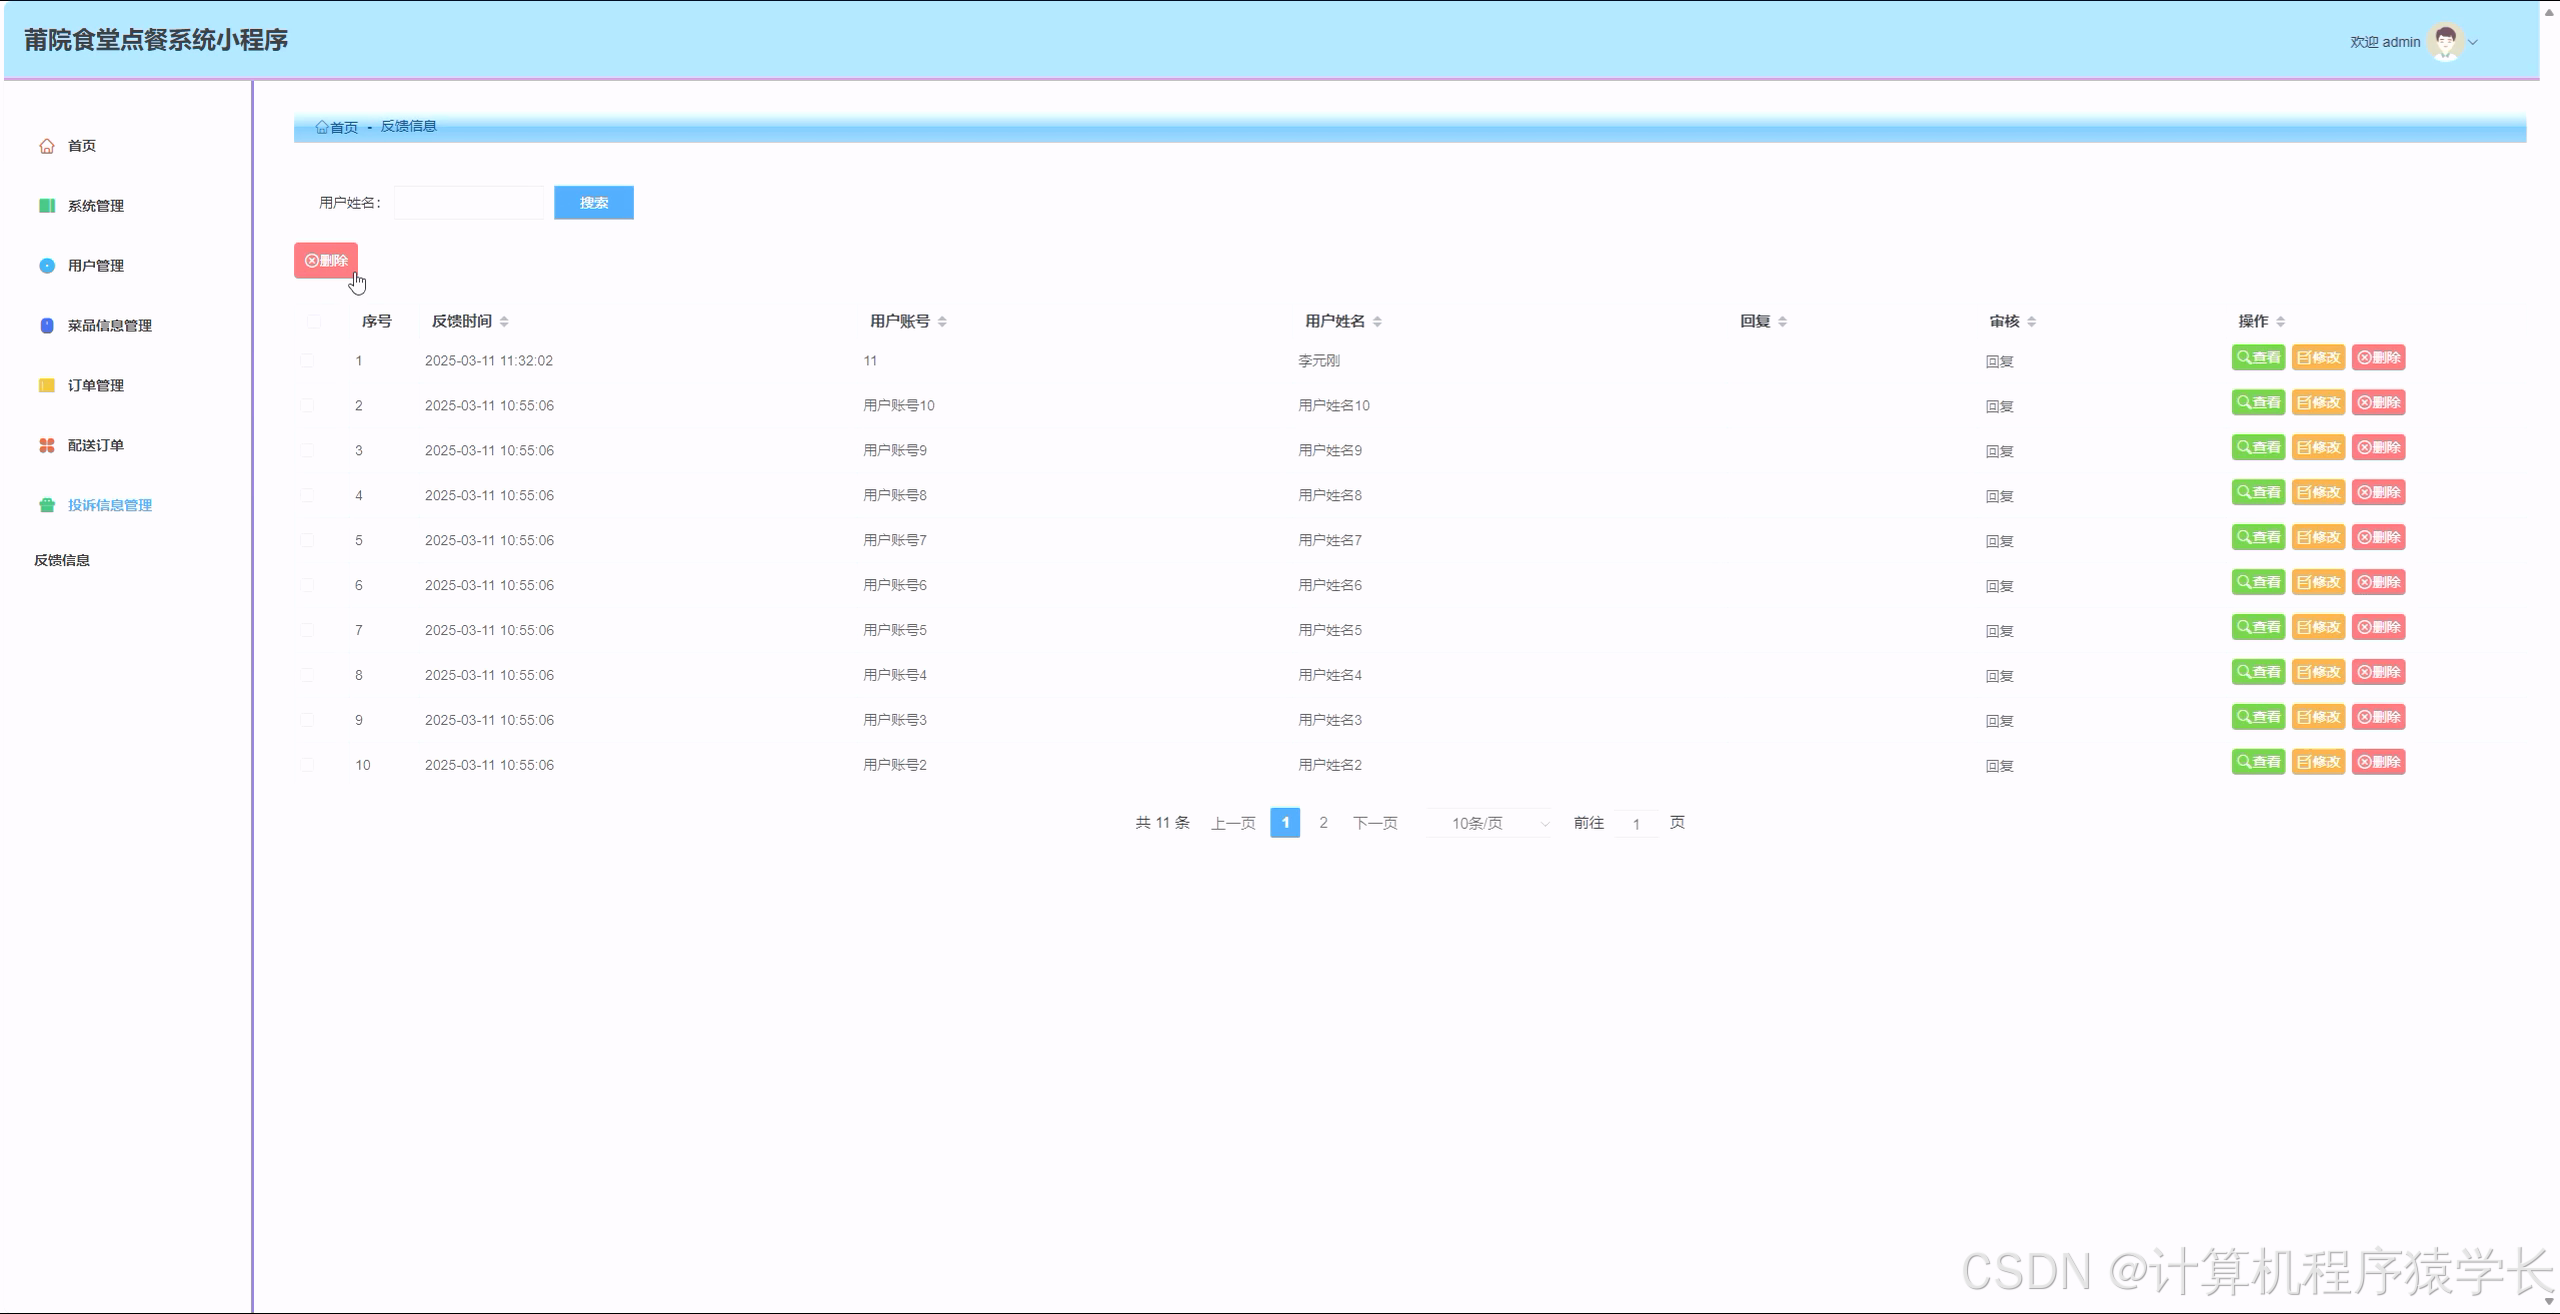The image size is (2560, 1314).
Task: Check the checkbox for row 1 李元刚
Action: click(307, 361)
